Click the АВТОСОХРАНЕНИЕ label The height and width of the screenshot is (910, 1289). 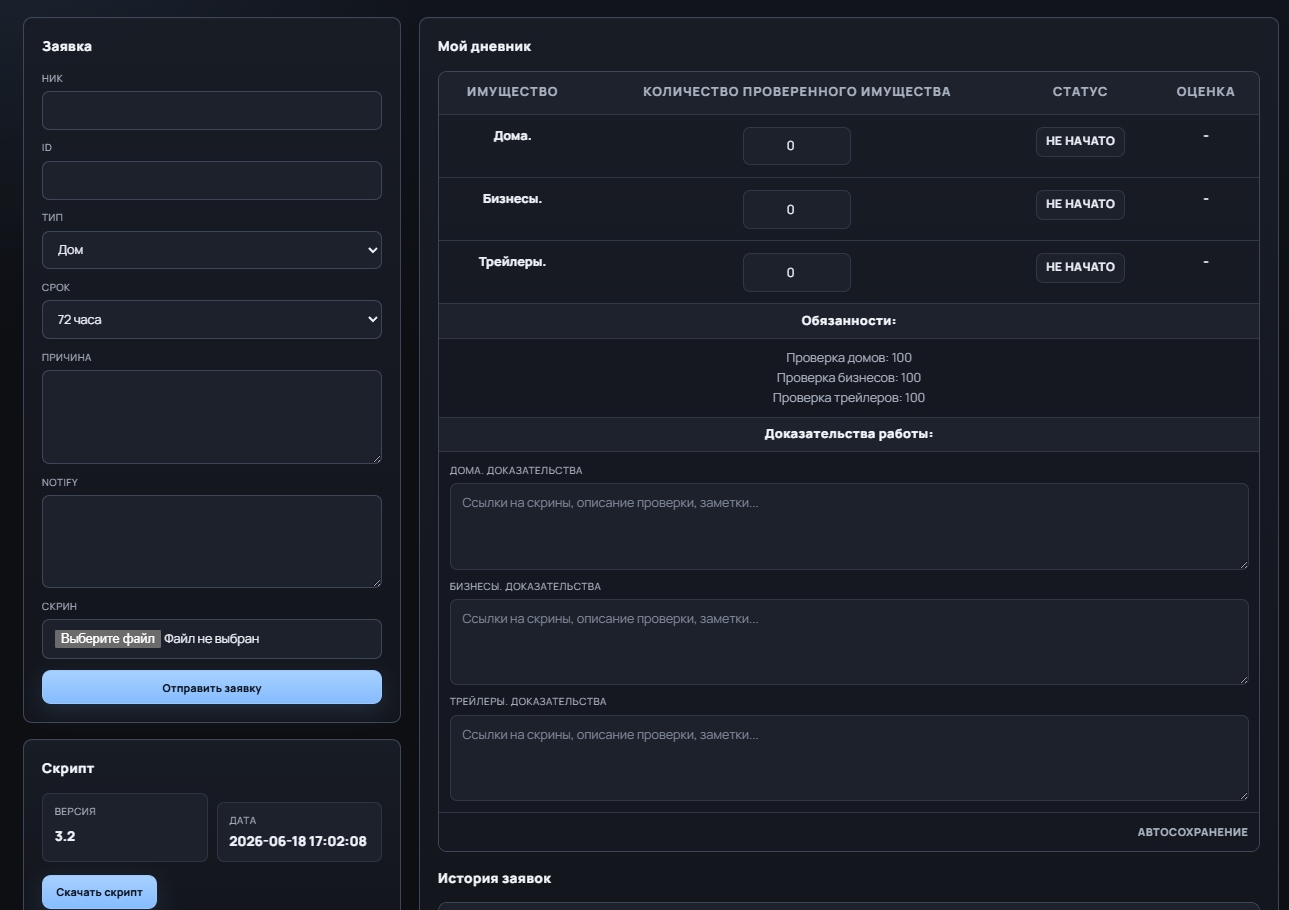click(x=1192, y=832)
